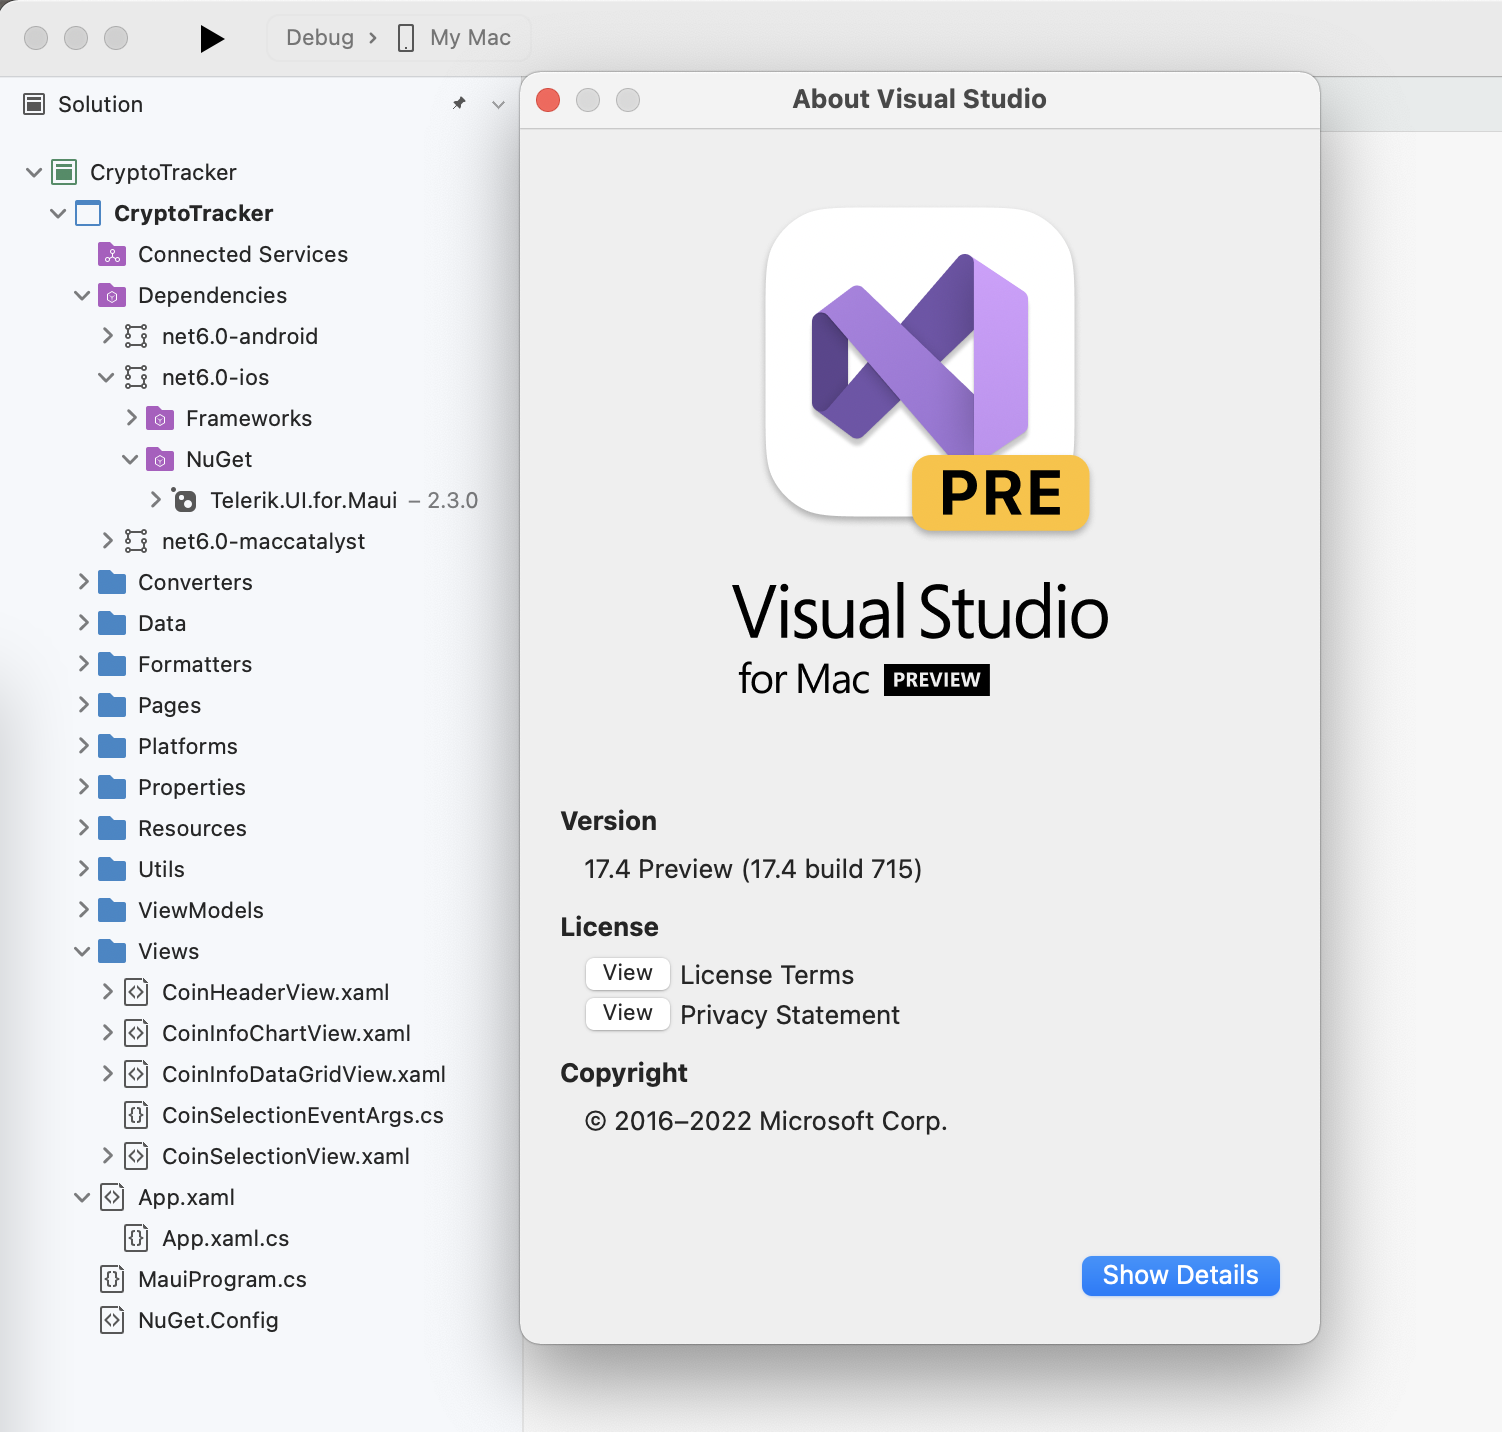The image size is (1502, 1432).
Task: Click the NuGet folder icon
Action: click(160, 459)
